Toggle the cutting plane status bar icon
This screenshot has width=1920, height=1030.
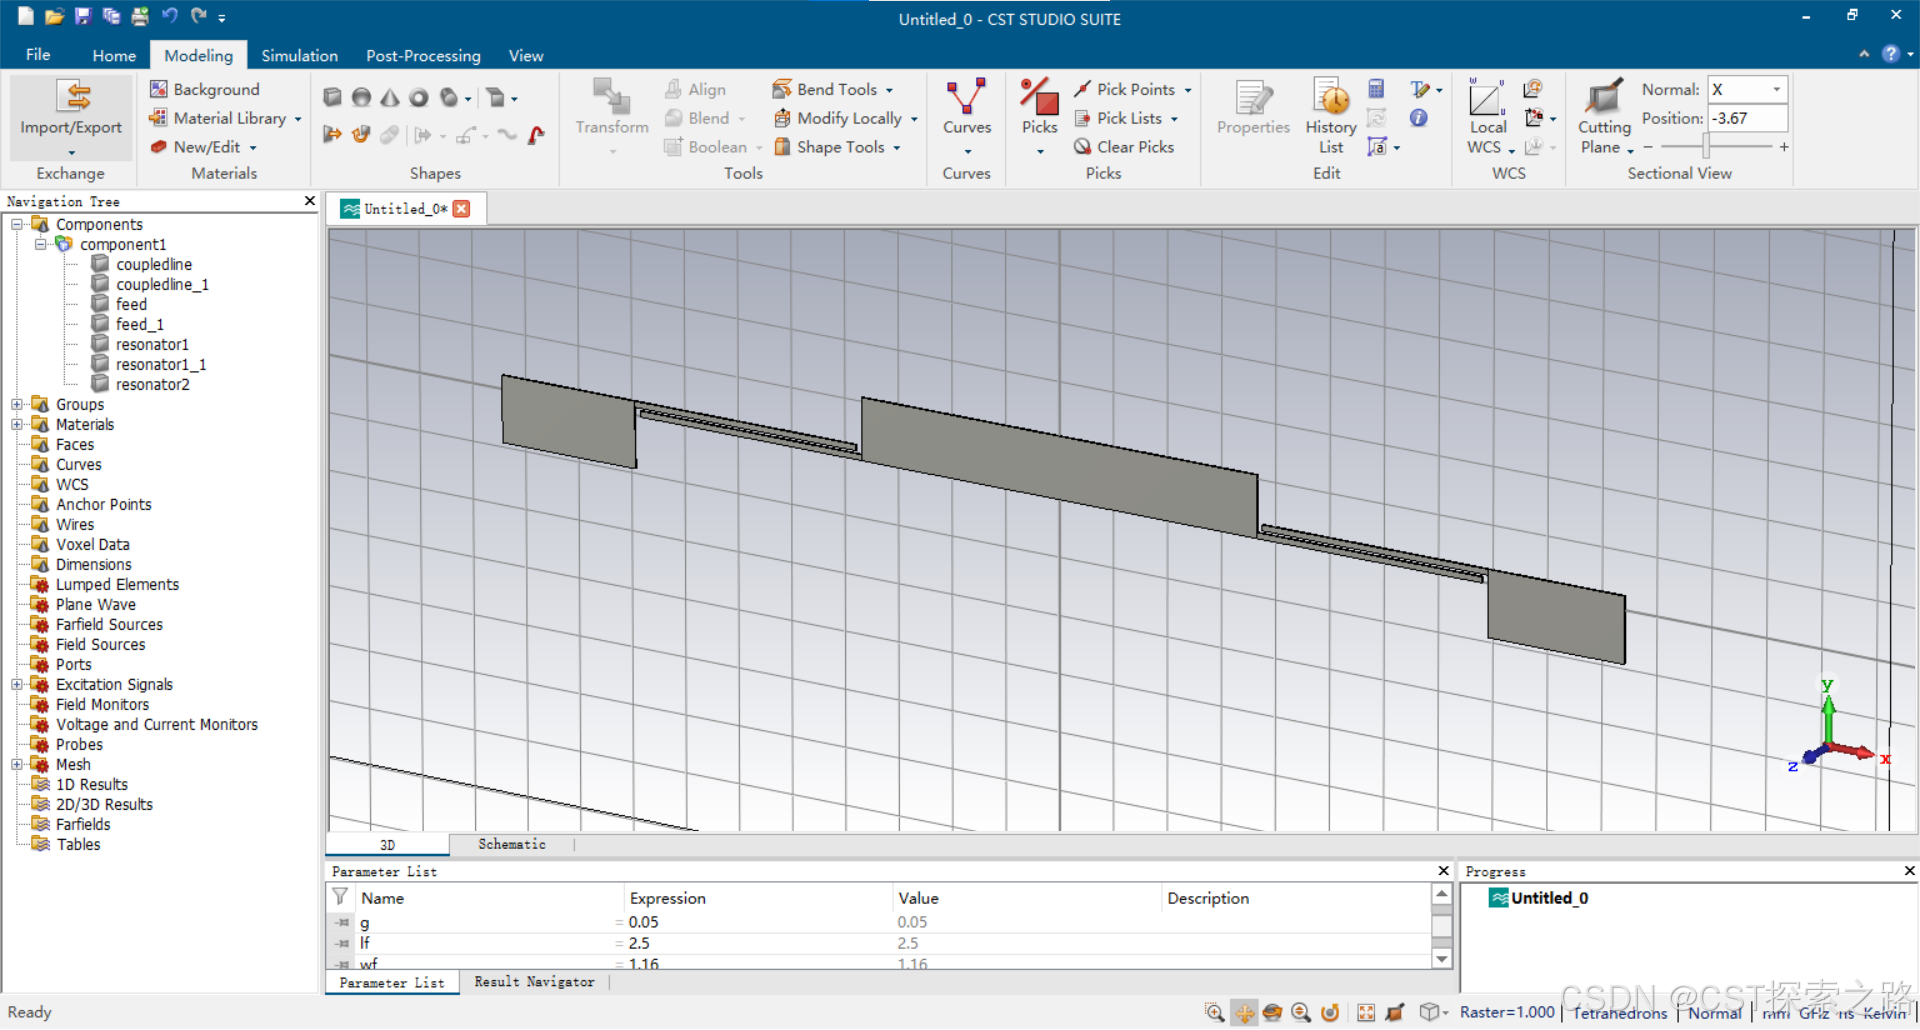coord(1395,1012)
